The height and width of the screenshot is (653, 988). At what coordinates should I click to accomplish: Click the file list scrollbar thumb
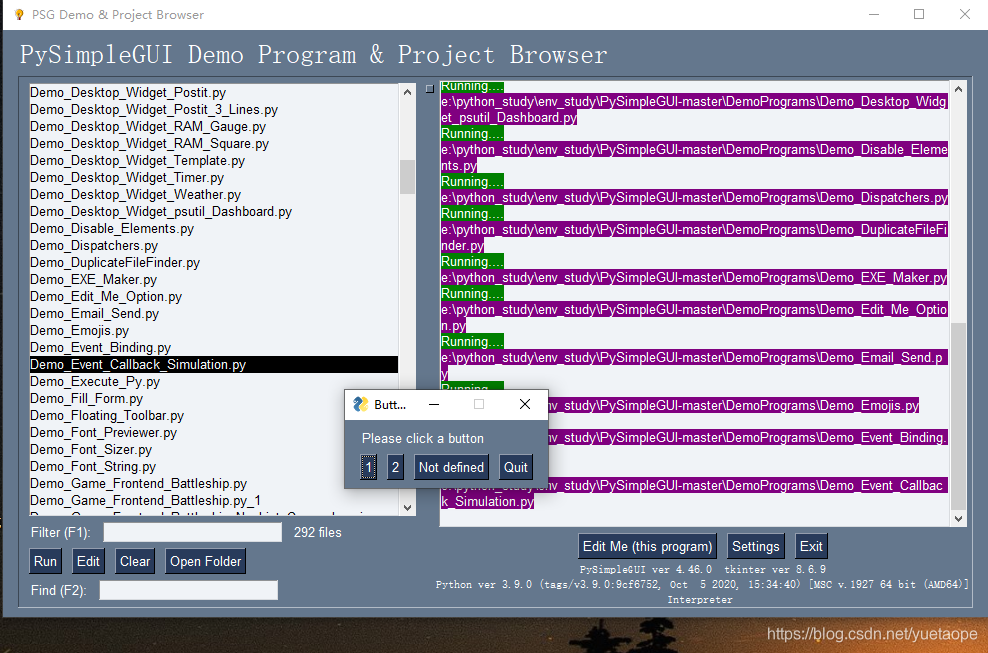pos(407,177)
